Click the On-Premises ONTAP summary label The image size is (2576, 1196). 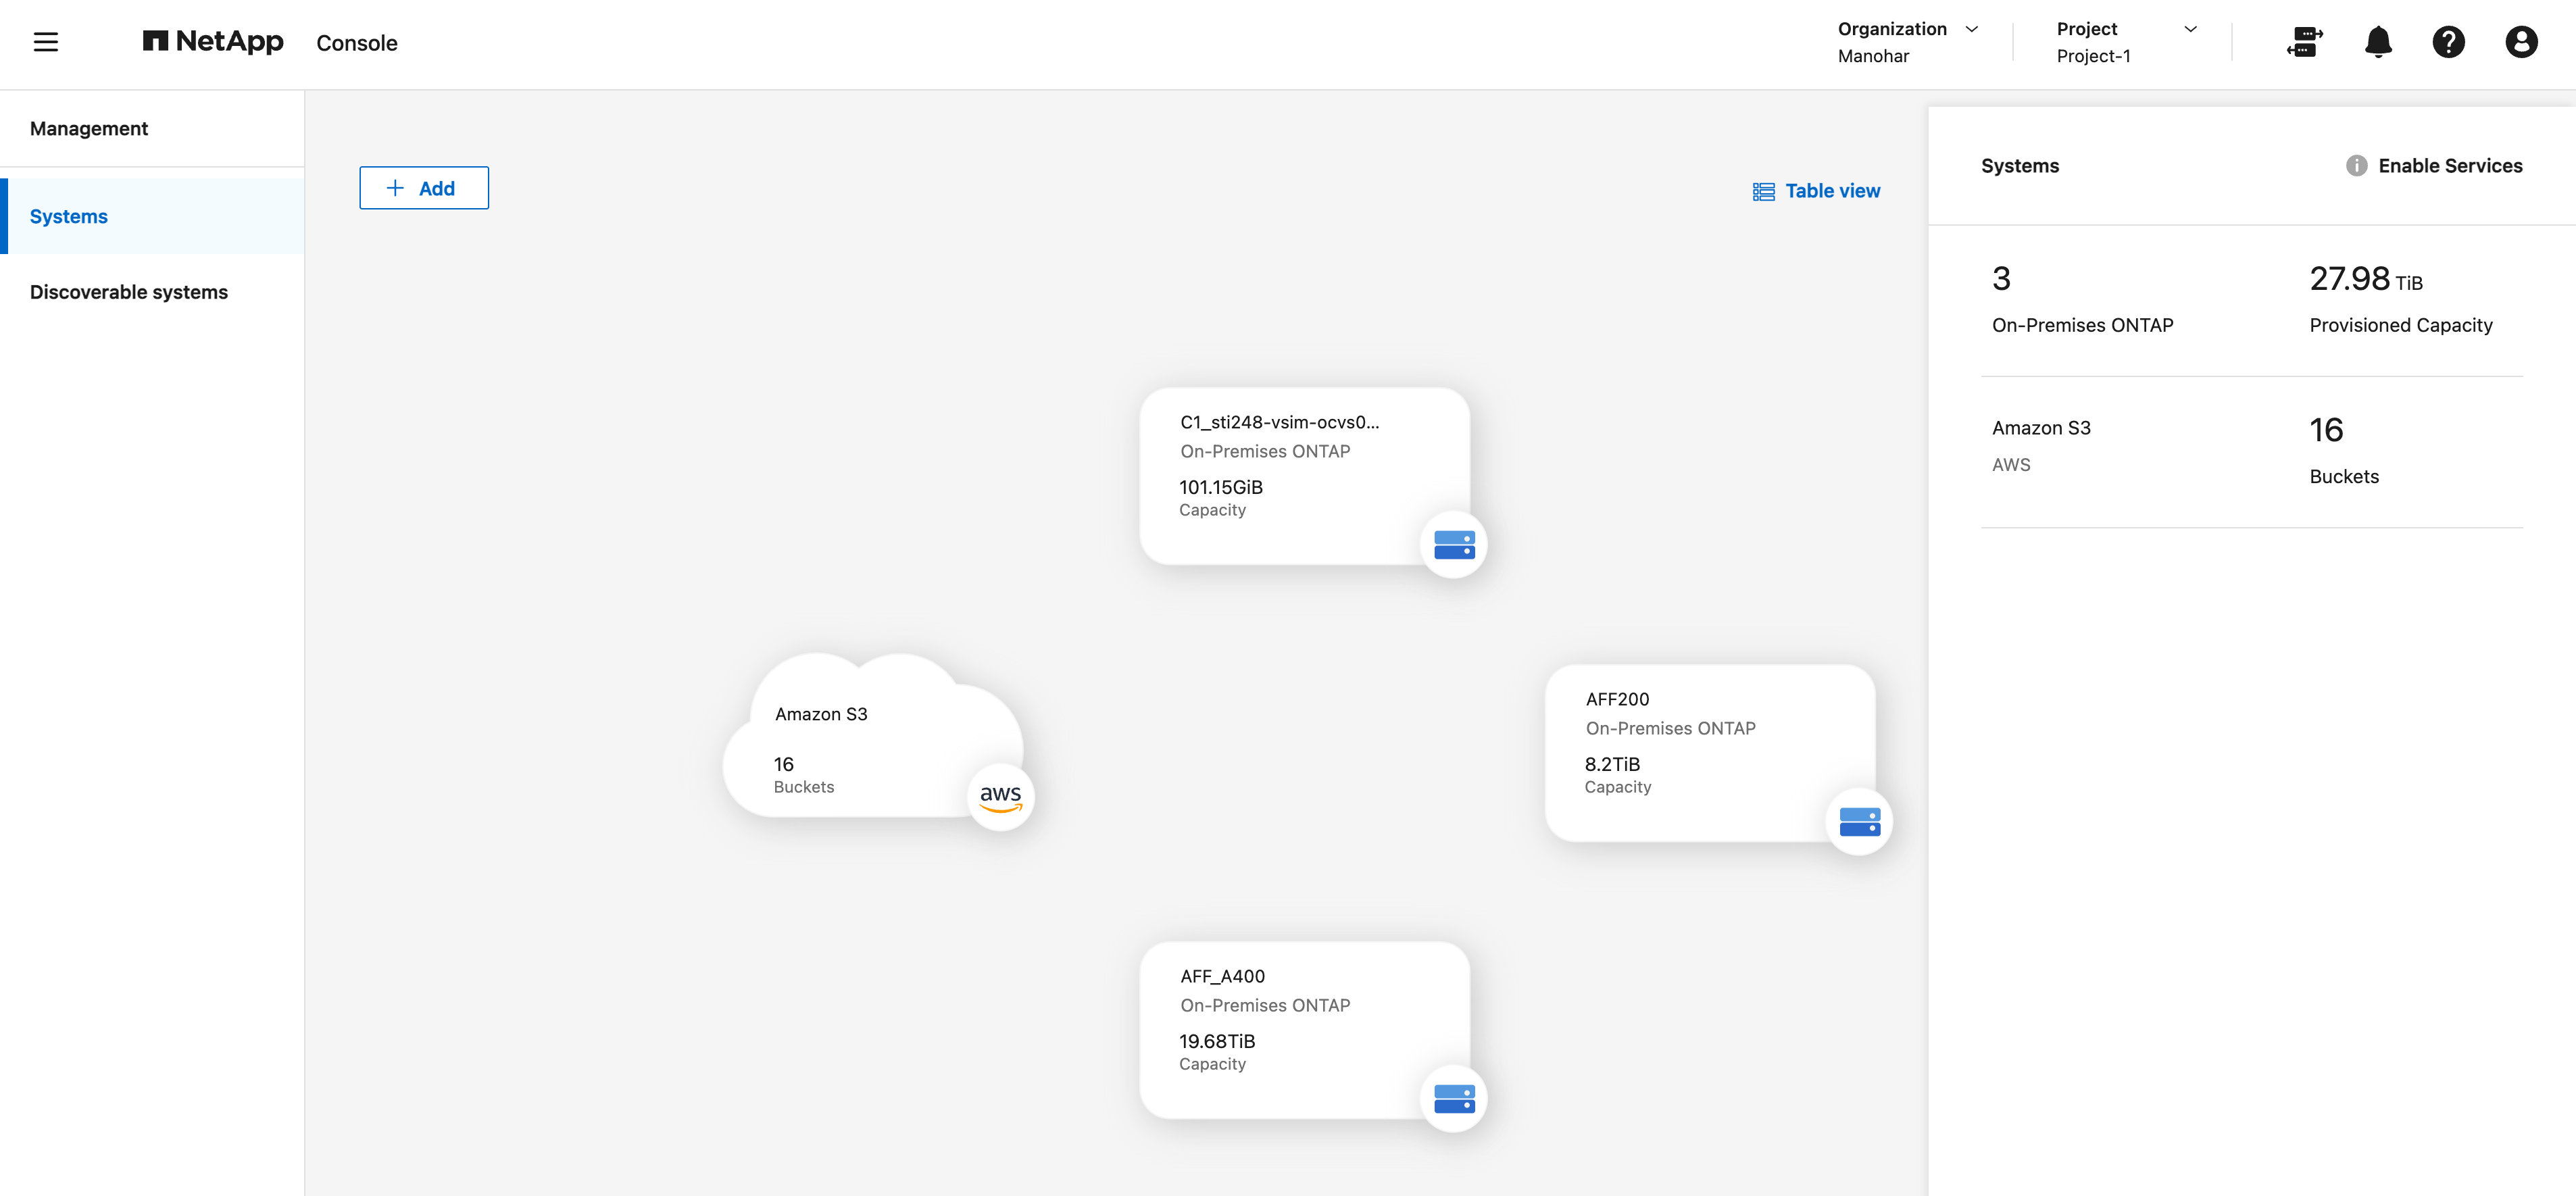click(2082, 325)
